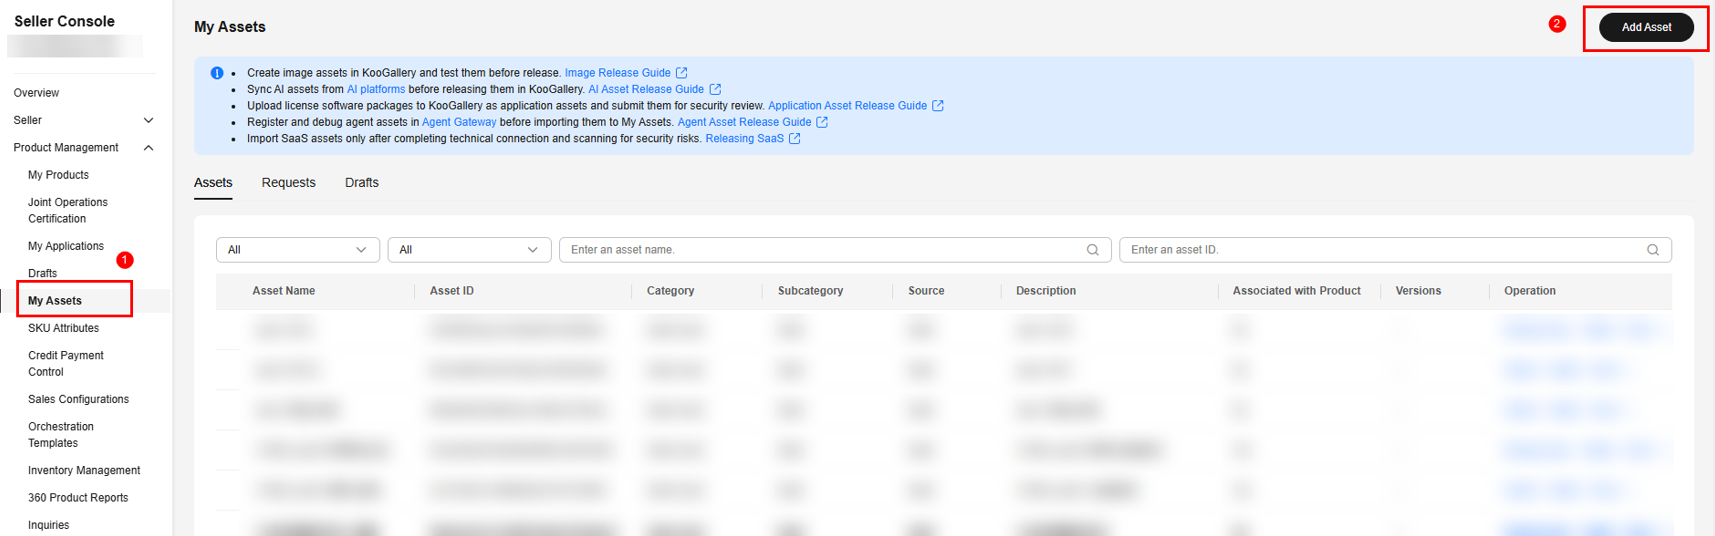1715x536 pixels.
Task: Open external link icon beside AI Asset Release Guide
Action: pyautogui.click(x=715, y=89)
